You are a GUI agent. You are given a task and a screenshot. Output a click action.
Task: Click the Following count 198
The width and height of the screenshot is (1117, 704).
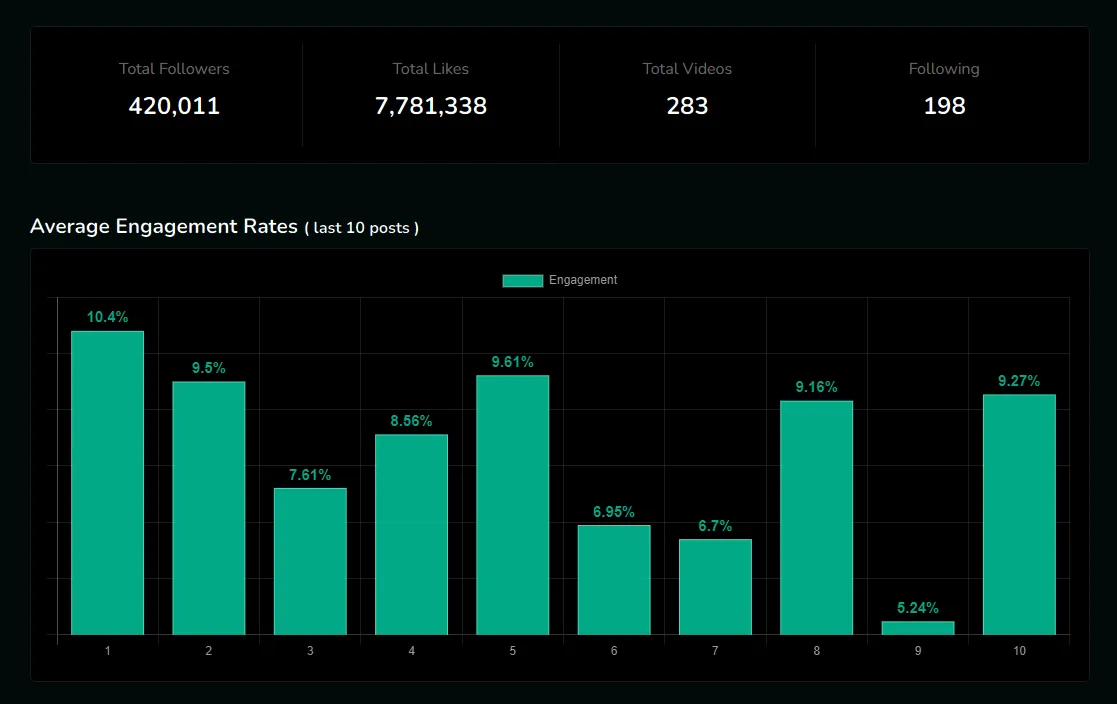coord(944,106)
